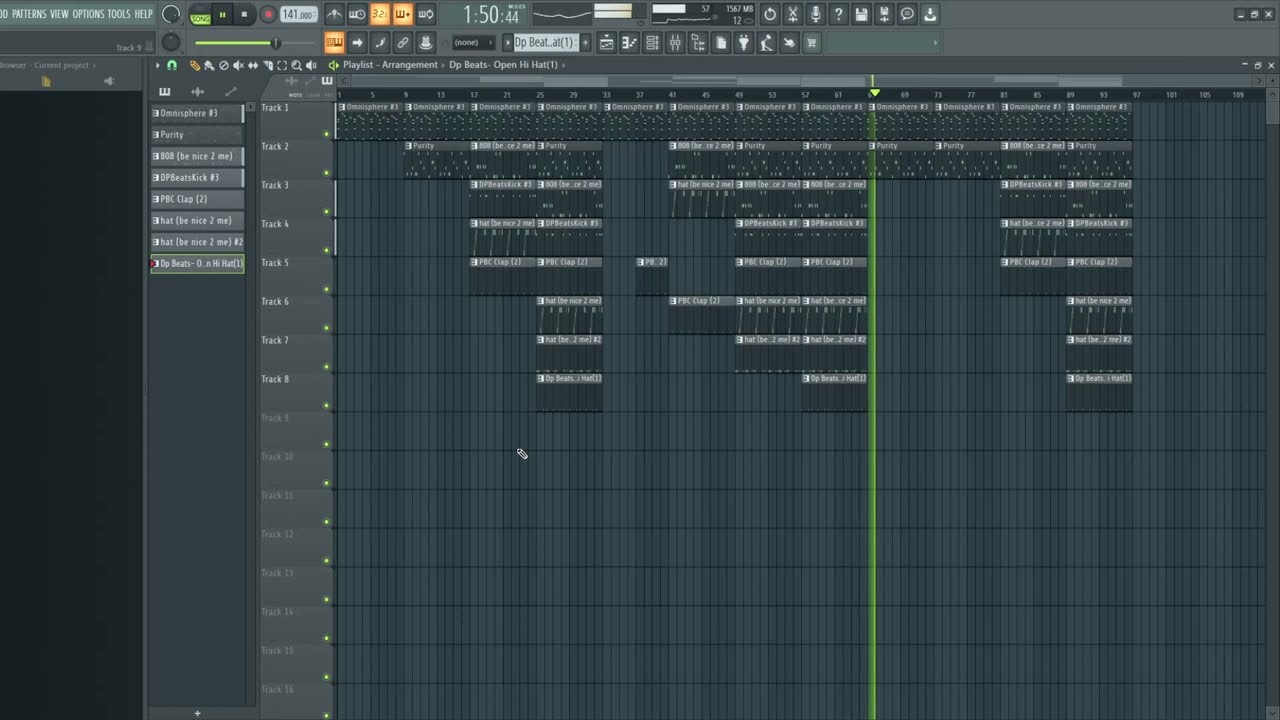This screenshot has width=1280, height=720.
Task: Open the (none) snap selector dropdown
Action: pos(472,43)
